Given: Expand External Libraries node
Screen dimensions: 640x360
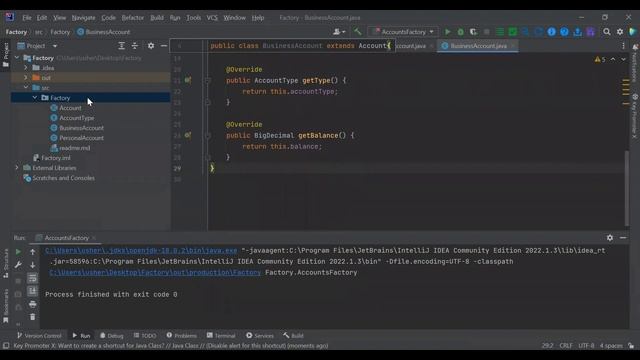Looking at the screenshot, I should coord(17,168).
